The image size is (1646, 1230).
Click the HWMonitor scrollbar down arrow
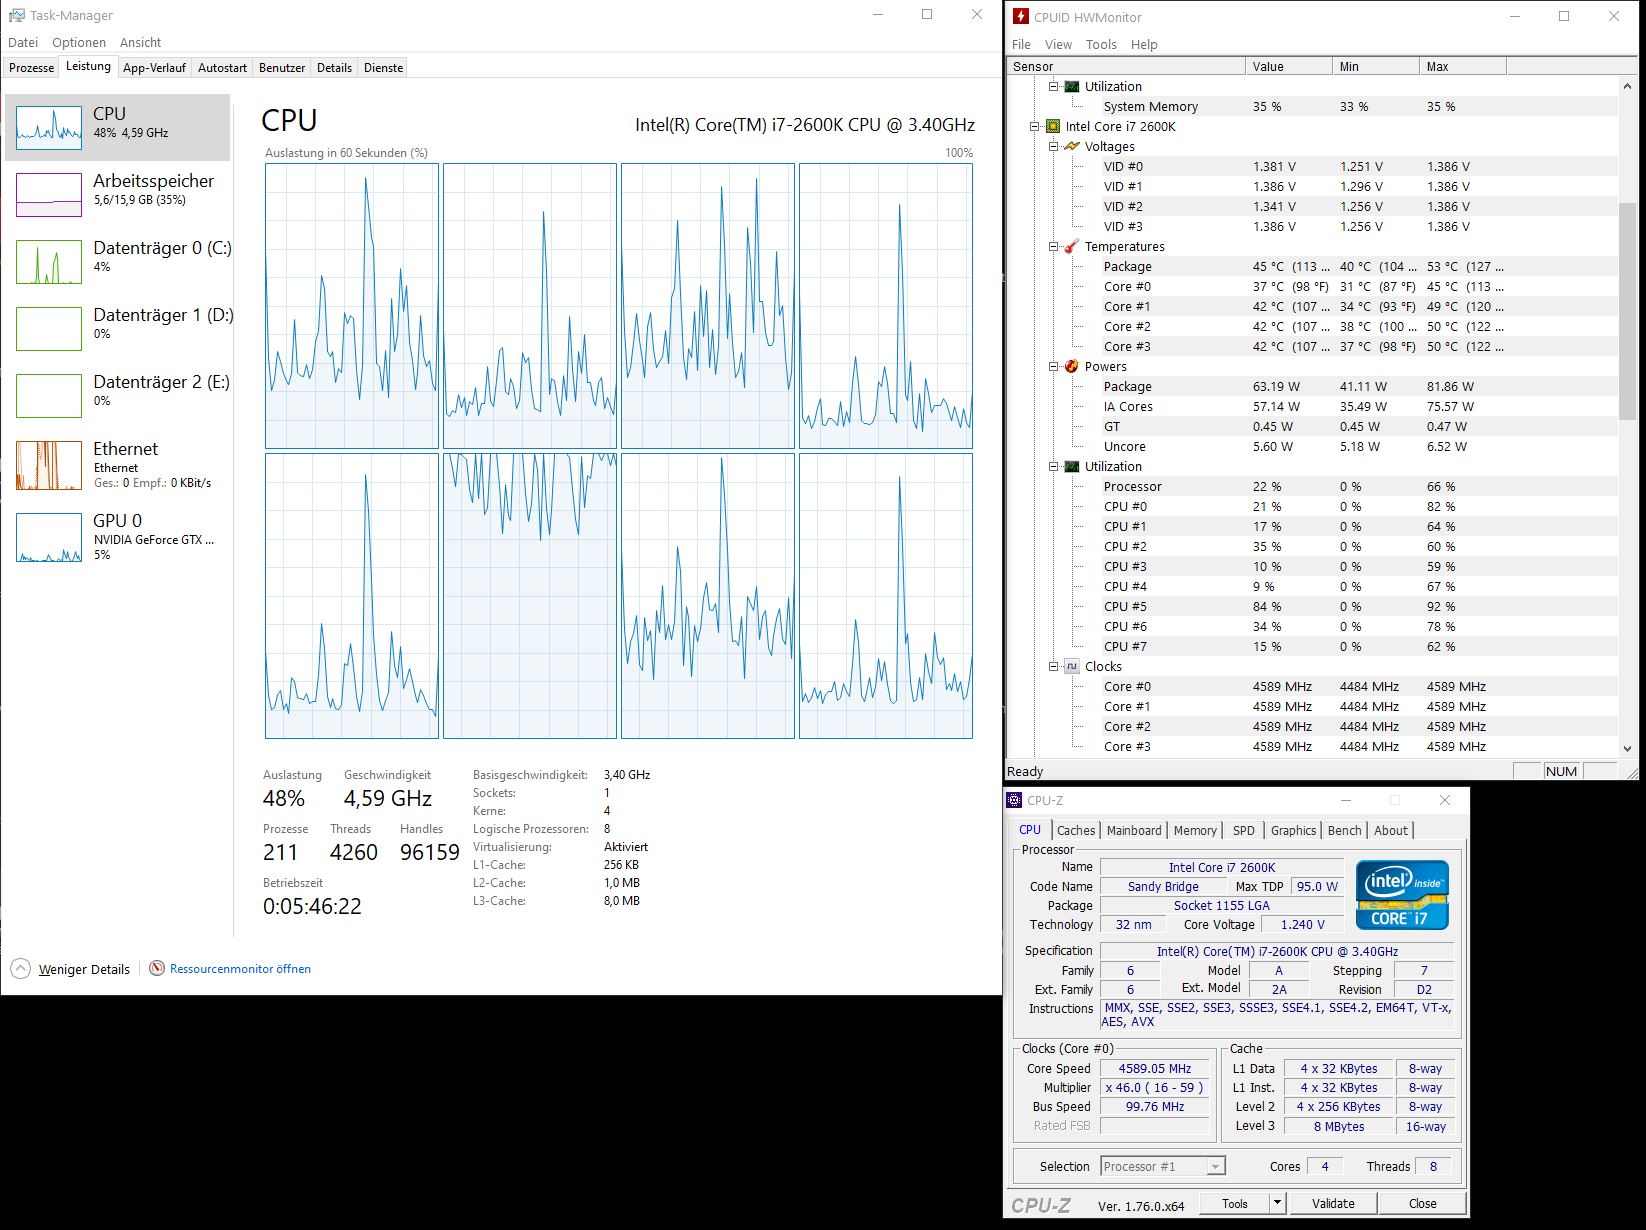pos(1627,748)
